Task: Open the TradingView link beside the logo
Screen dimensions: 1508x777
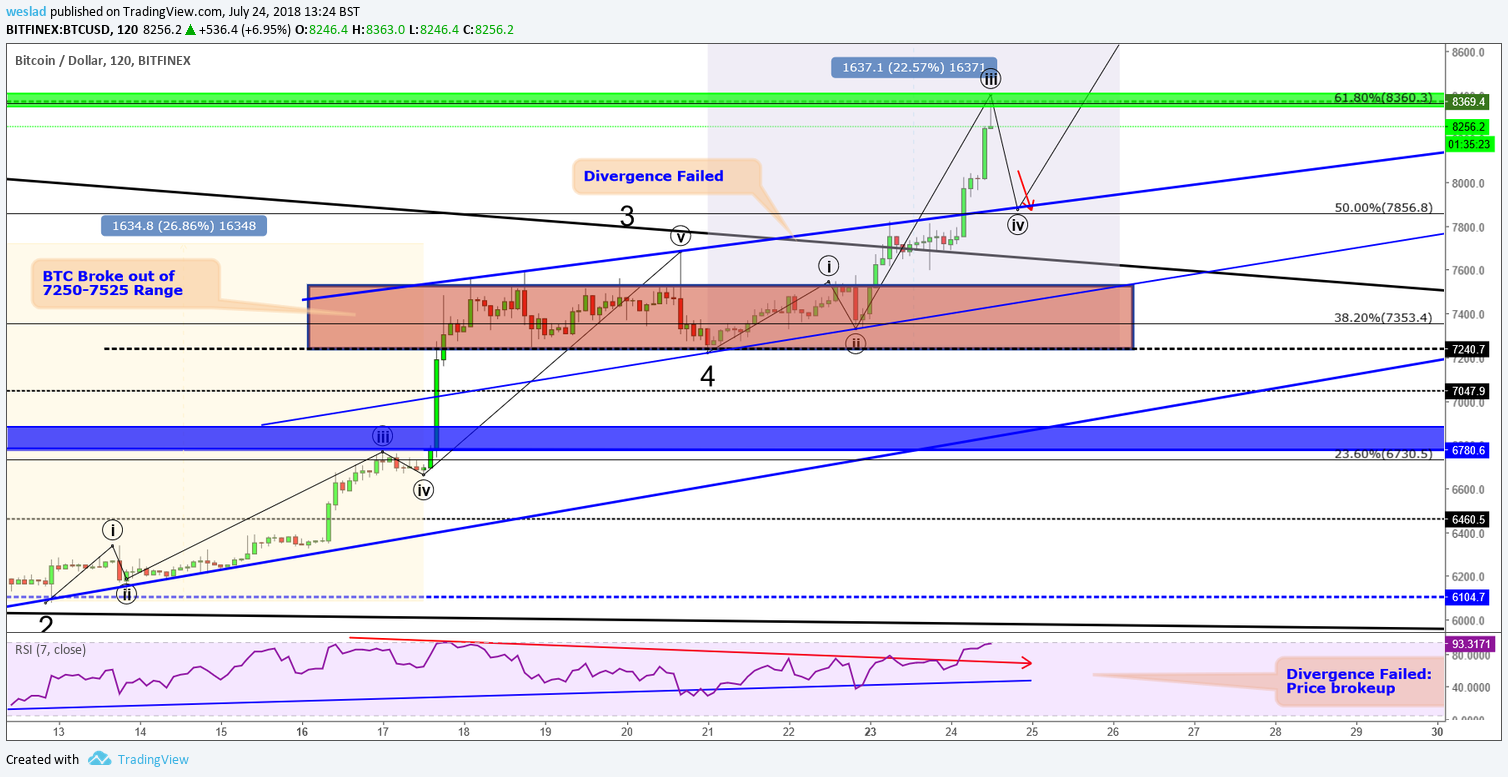Action: (x=153, y=759)
